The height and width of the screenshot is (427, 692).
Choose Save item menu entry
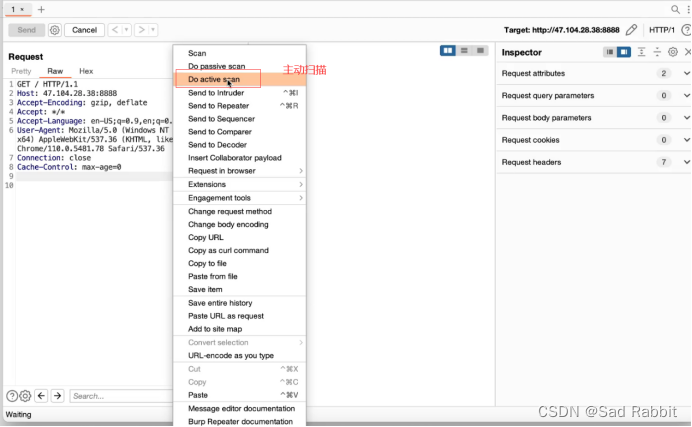pos(240,289)
